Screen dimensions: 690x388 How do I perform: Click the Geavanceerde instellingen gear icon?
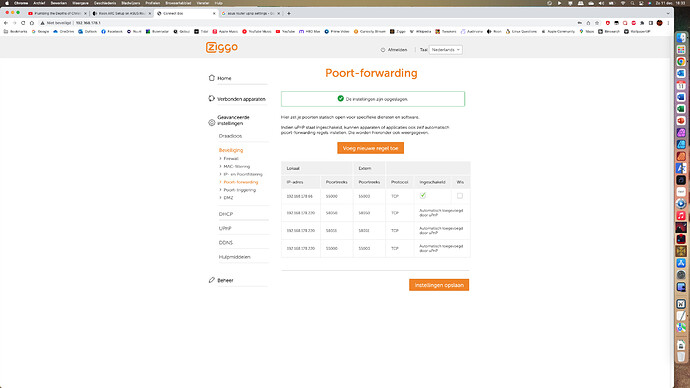click(212, 123)
